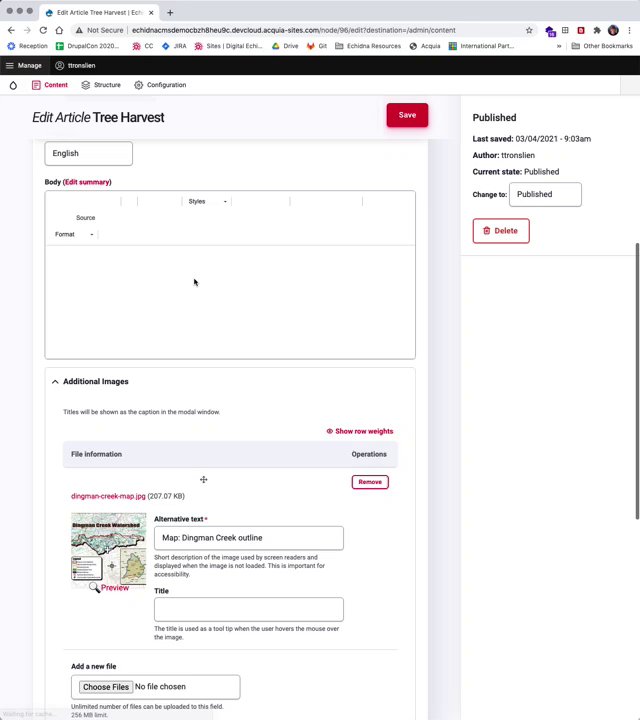Open the International Part... bookmark
640x720 pixels.
pyautogui.click(x=482, y=46)
